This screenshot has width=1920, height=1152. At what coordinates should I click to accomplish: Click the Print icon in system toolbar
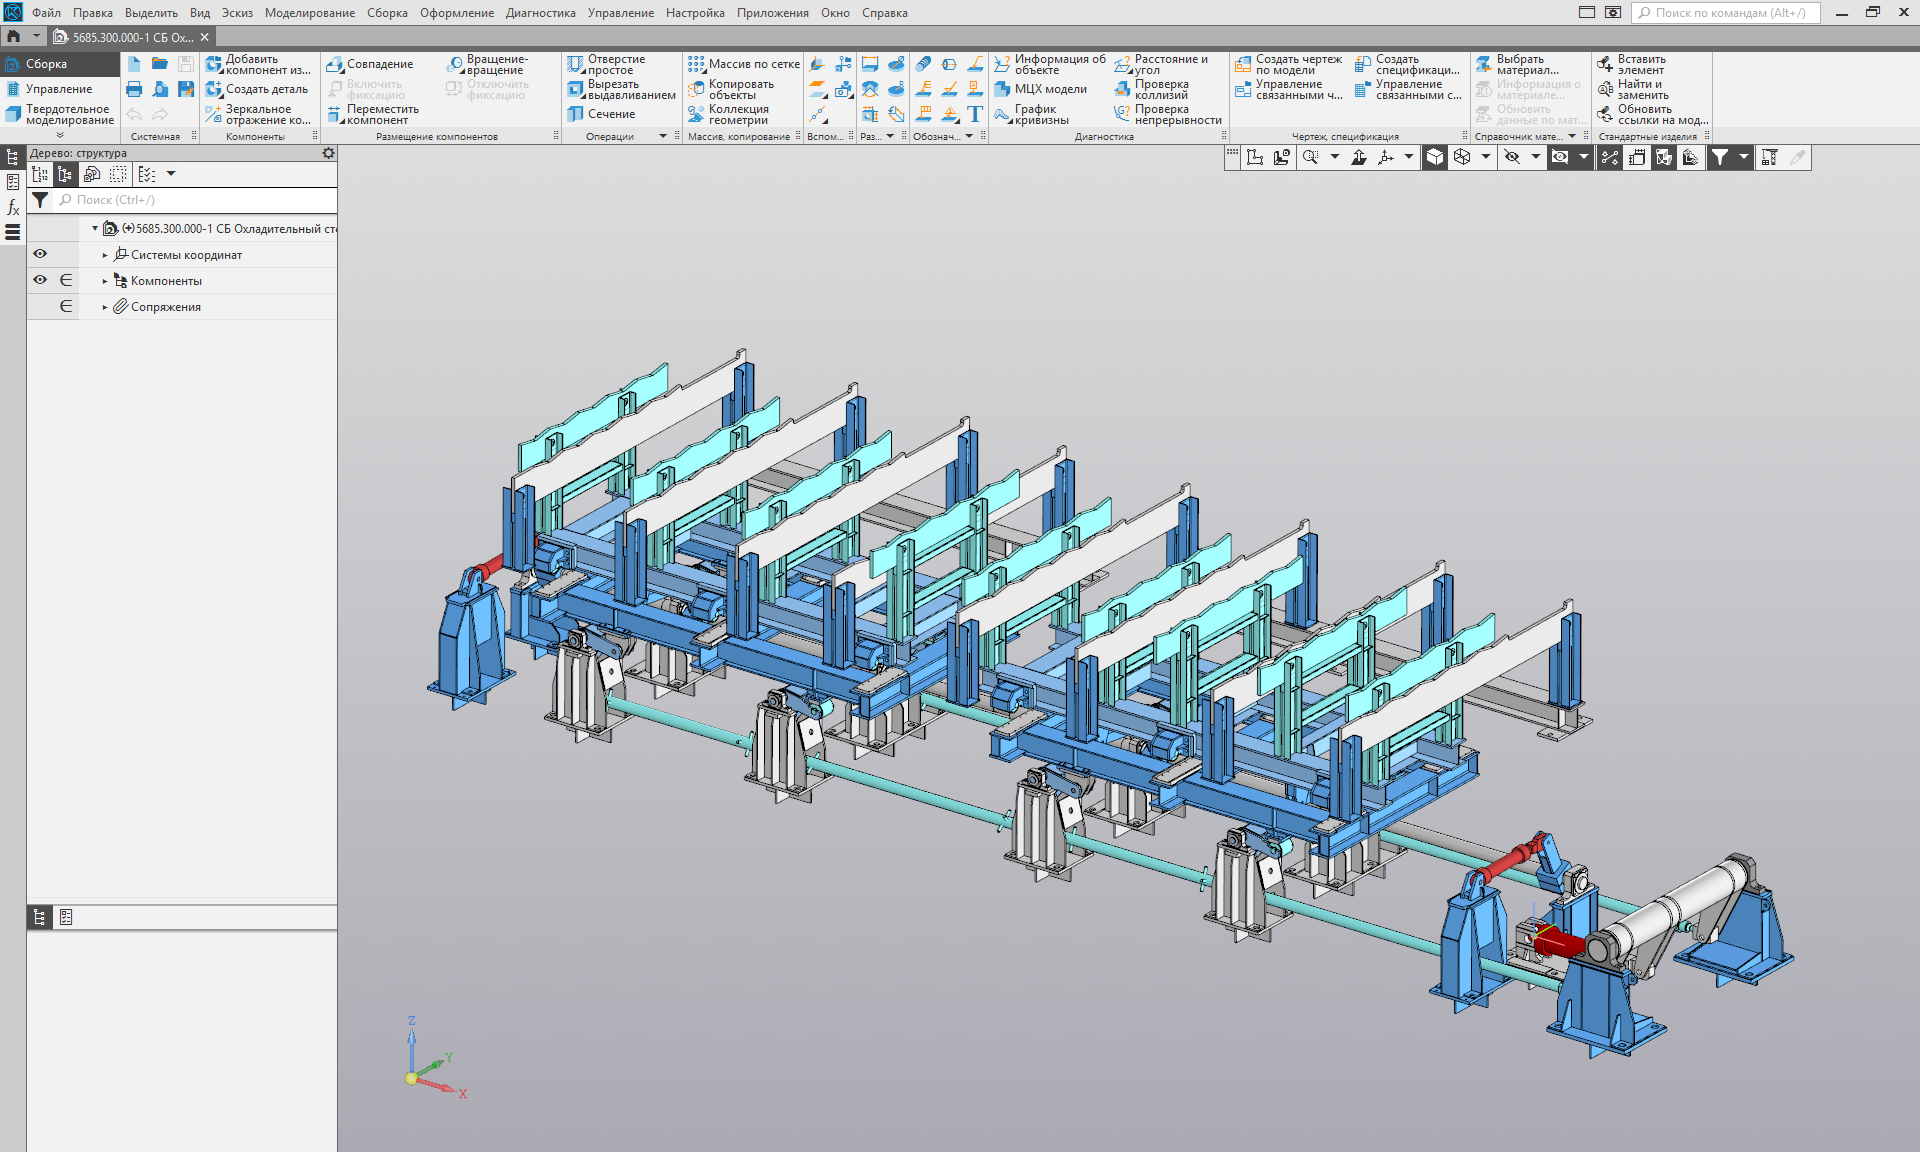click(x=134, y=89)
